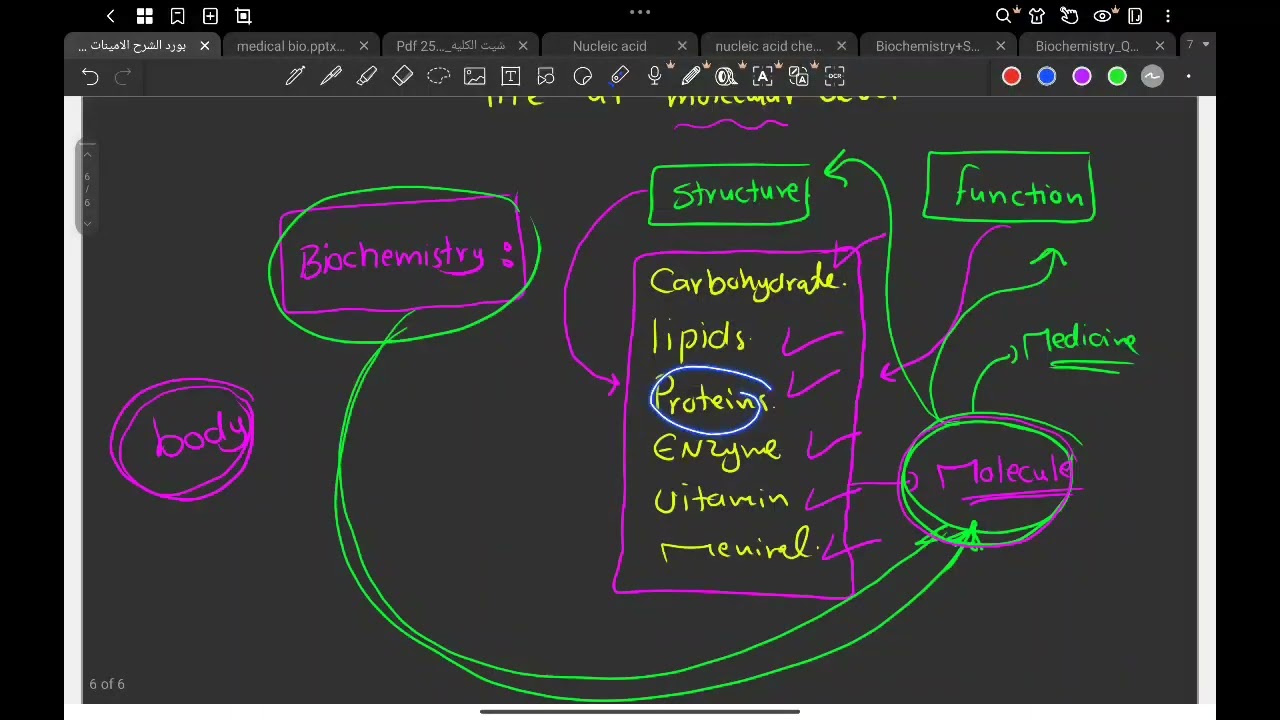Close the 'Pdf 25' tab

(523, 46)
